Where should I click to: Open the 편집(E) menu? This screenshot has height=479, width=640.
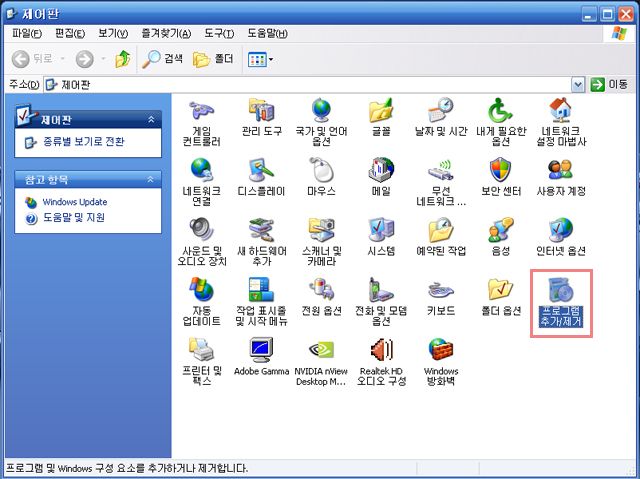point(70,33)
